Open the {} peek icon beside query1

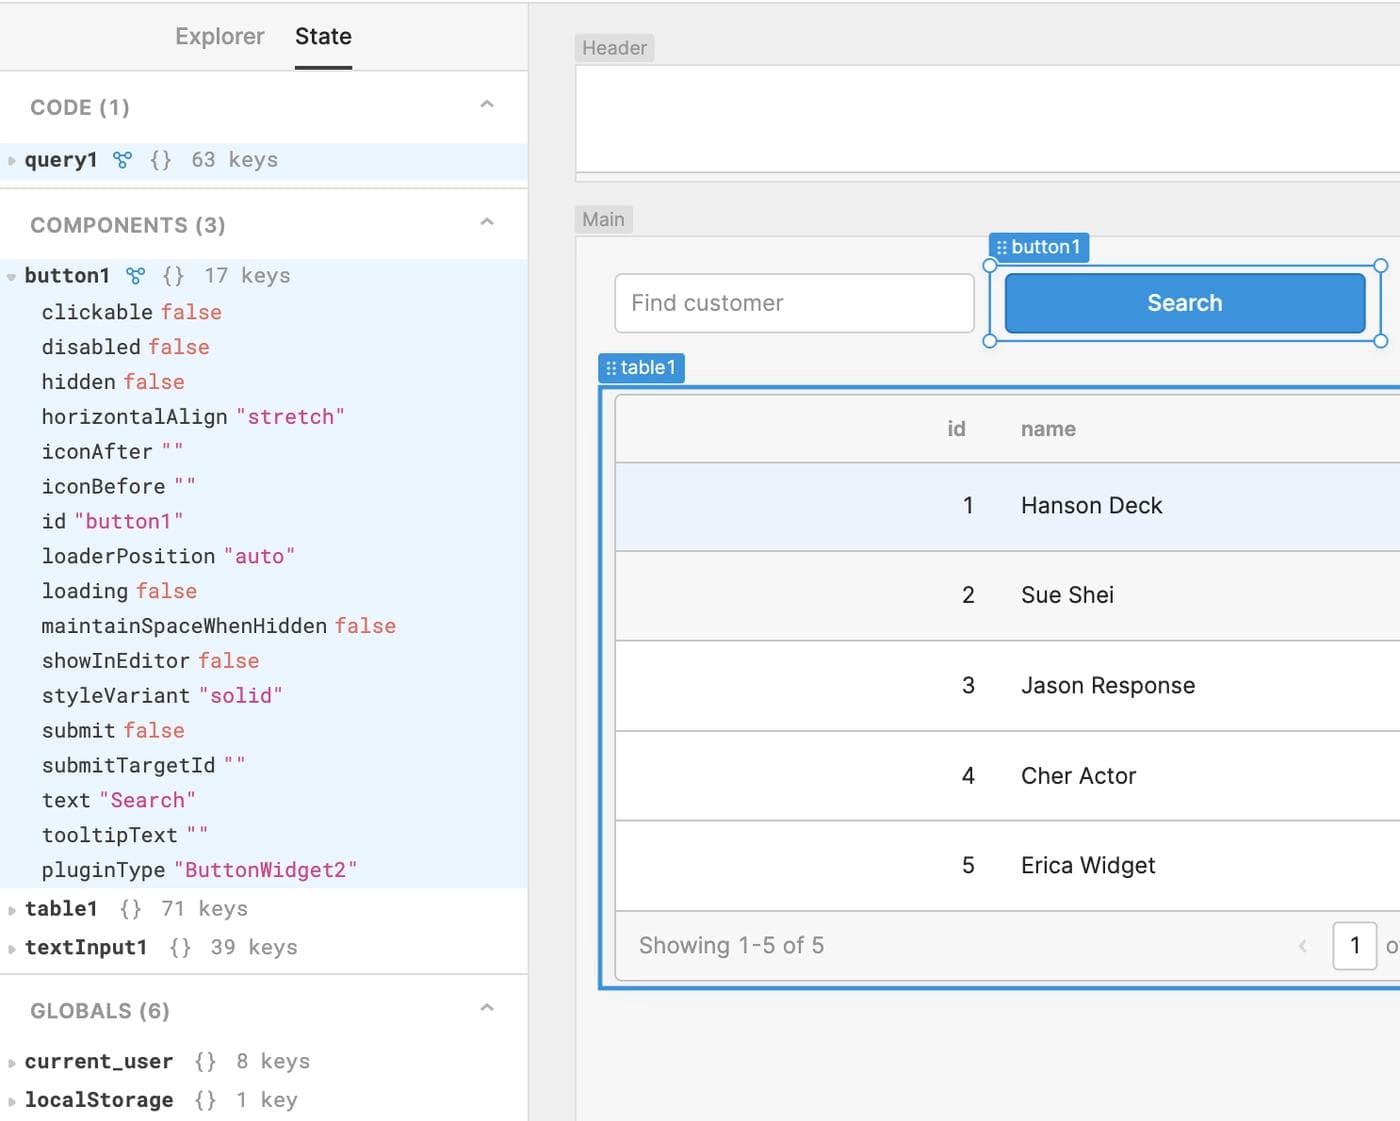pyautogui.click(x=160, y=159)
